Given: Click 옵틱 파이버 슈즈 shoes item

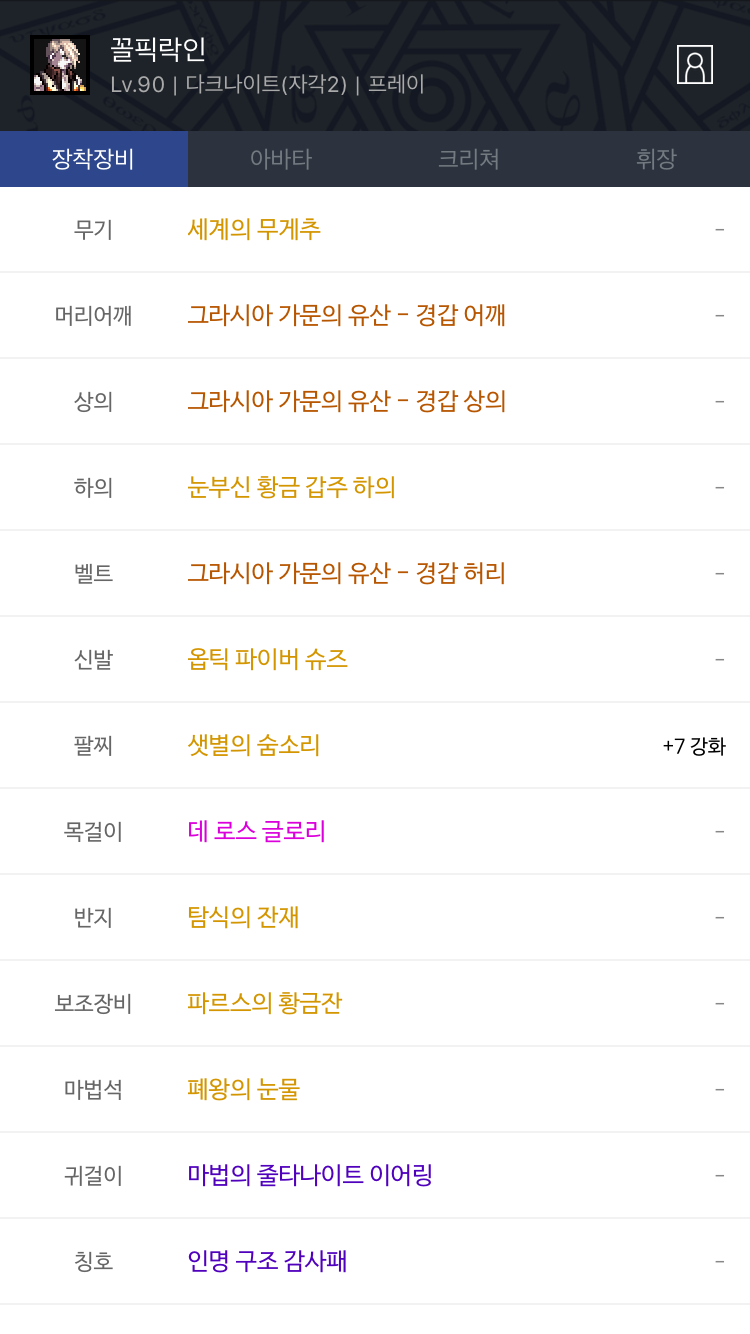Looking at the screenshot, I should pyautogui.click(x=267, y=659).
